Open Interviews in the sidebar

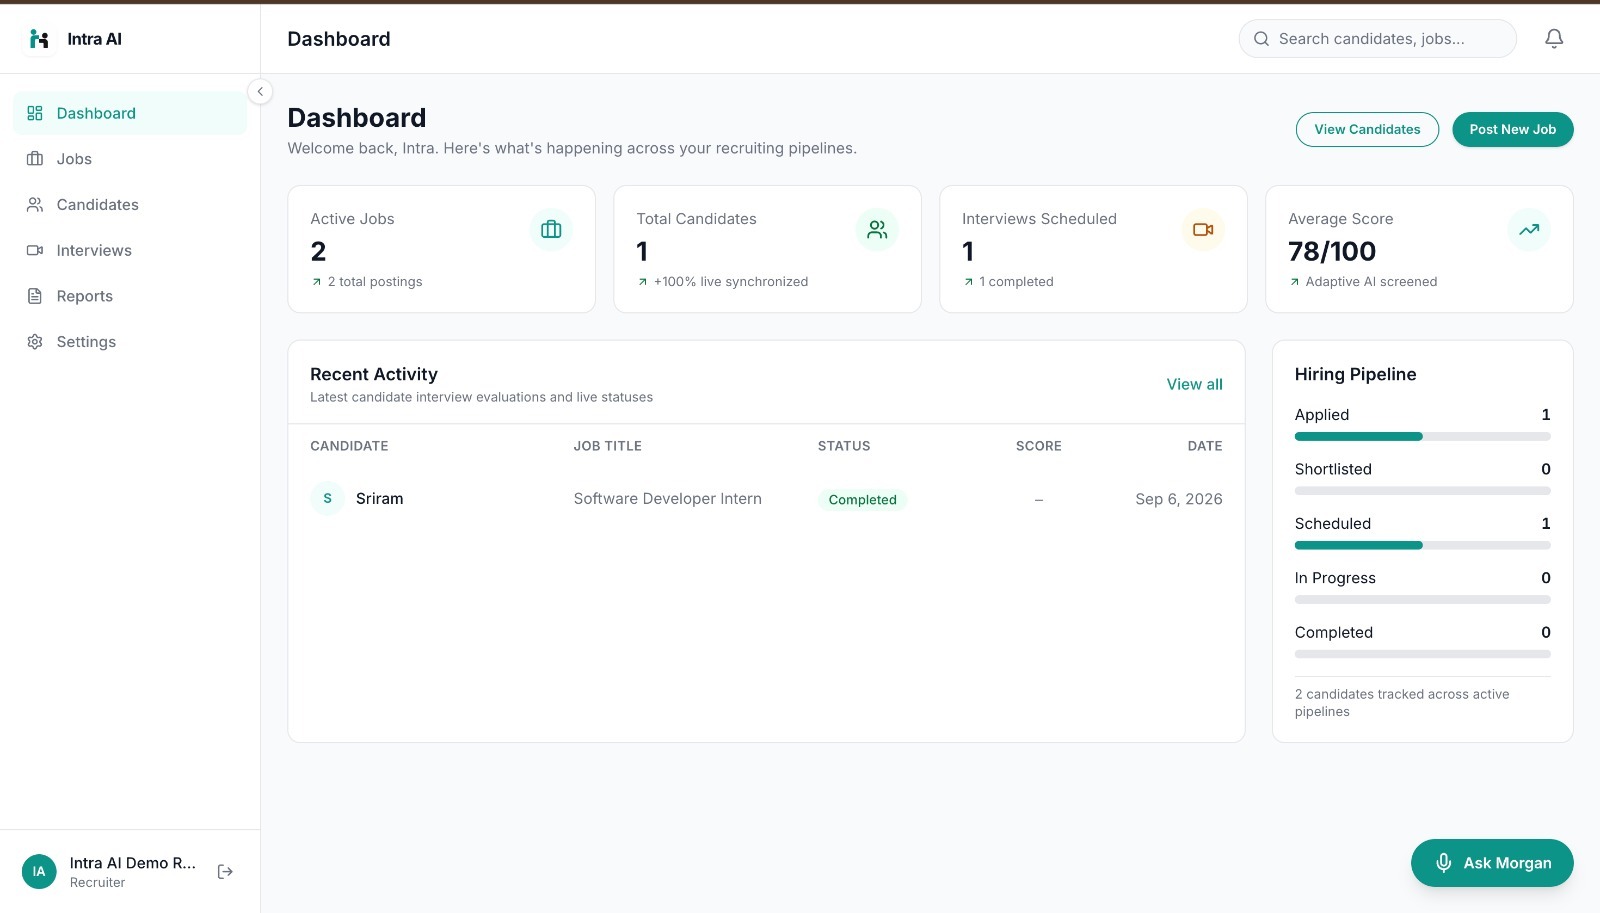(x=130, y=250)
